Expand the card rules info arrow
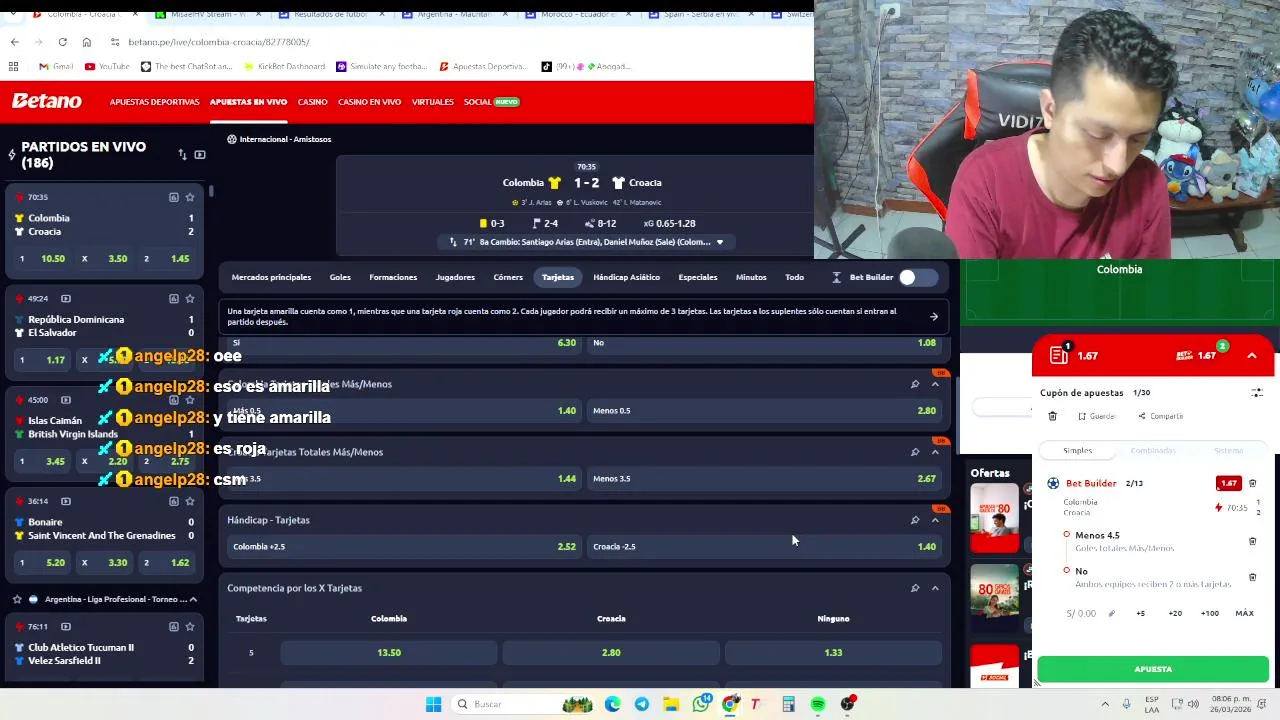1280x720 pixels. pos(933,317)
